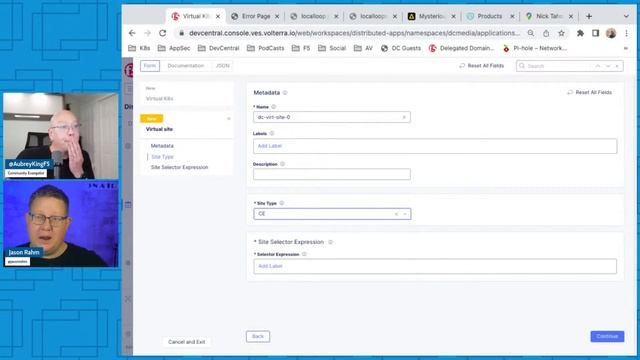Image resolution: width=640 pixels, height=360 pixels.
Task: Select the Virtual site step in sidebar
Action: 187,124
